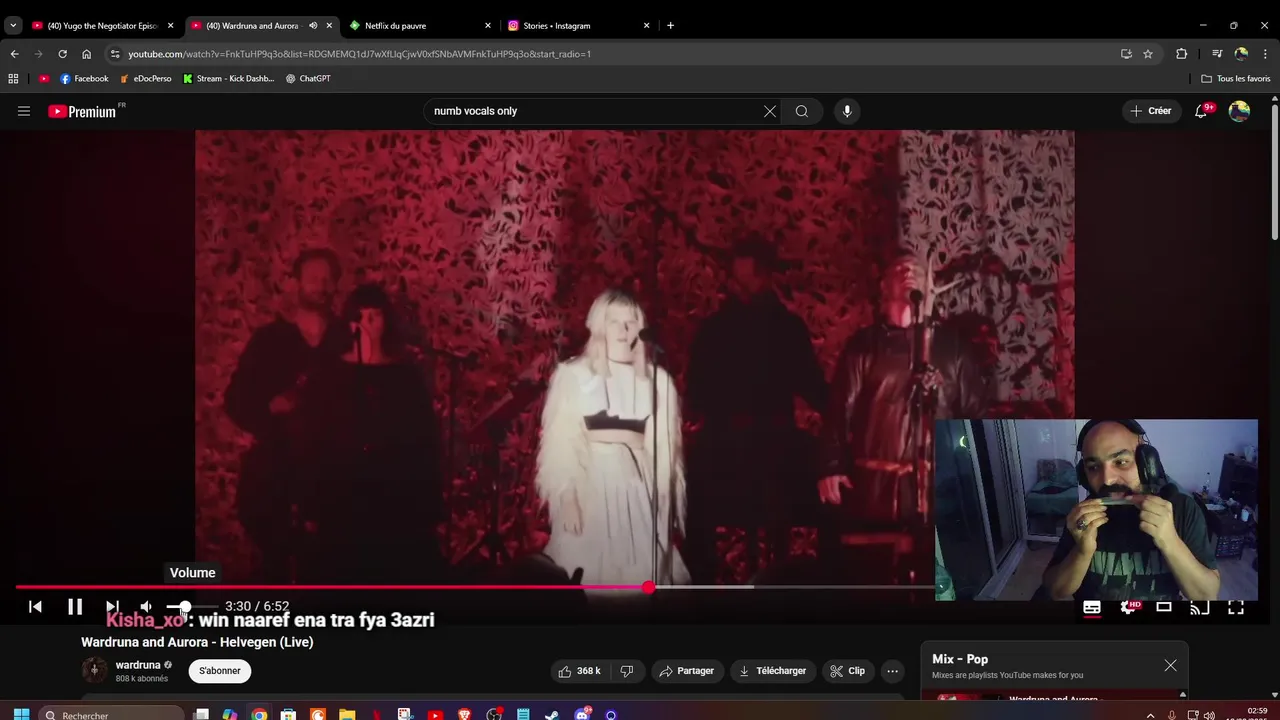Show hidden system tray icons
Image resolution: width=1280 pixels, height=720 pixels.
coord(1150,714)
